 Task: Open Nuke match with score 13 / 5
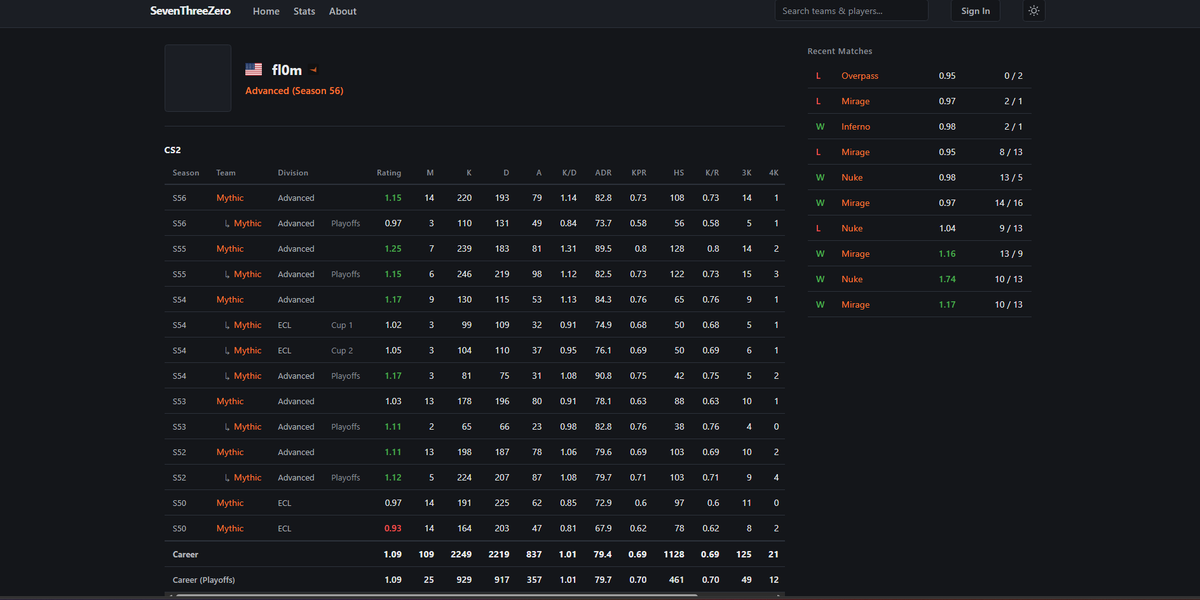coord(852,178)
